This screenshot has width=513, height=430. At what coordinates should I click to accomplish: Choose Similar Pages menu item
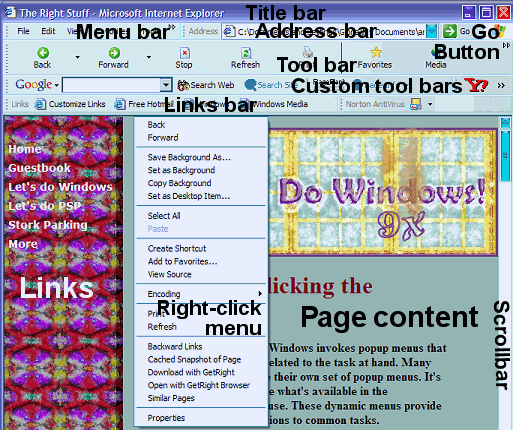201,398
